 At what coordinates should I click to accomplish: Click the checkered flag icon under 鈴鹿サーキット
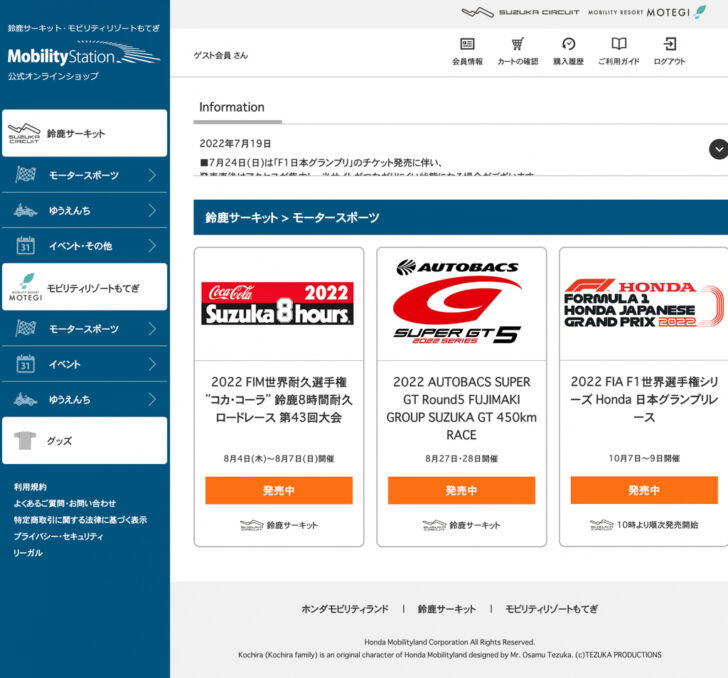(x=26, y=175)
